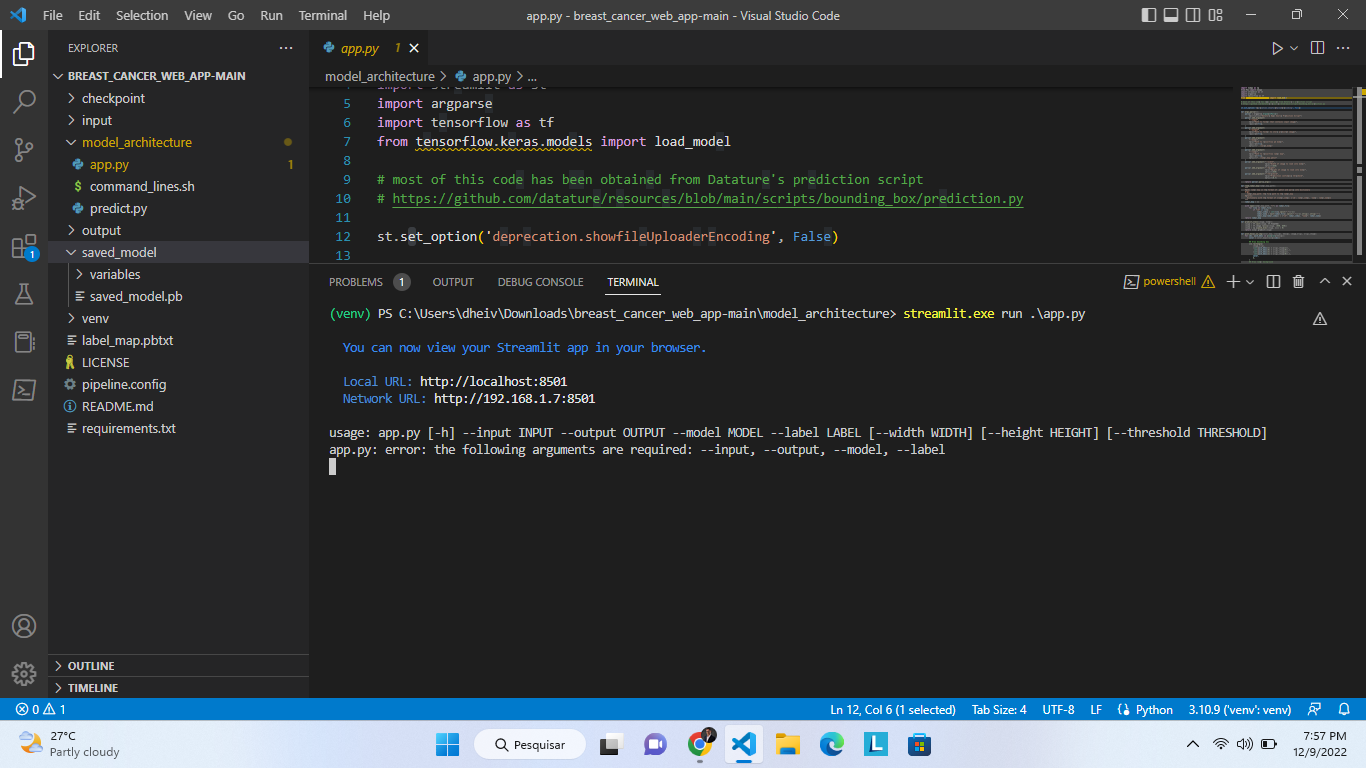Open the Terminal menu
The image size is (1366, 768).
(x=322, y=15)
